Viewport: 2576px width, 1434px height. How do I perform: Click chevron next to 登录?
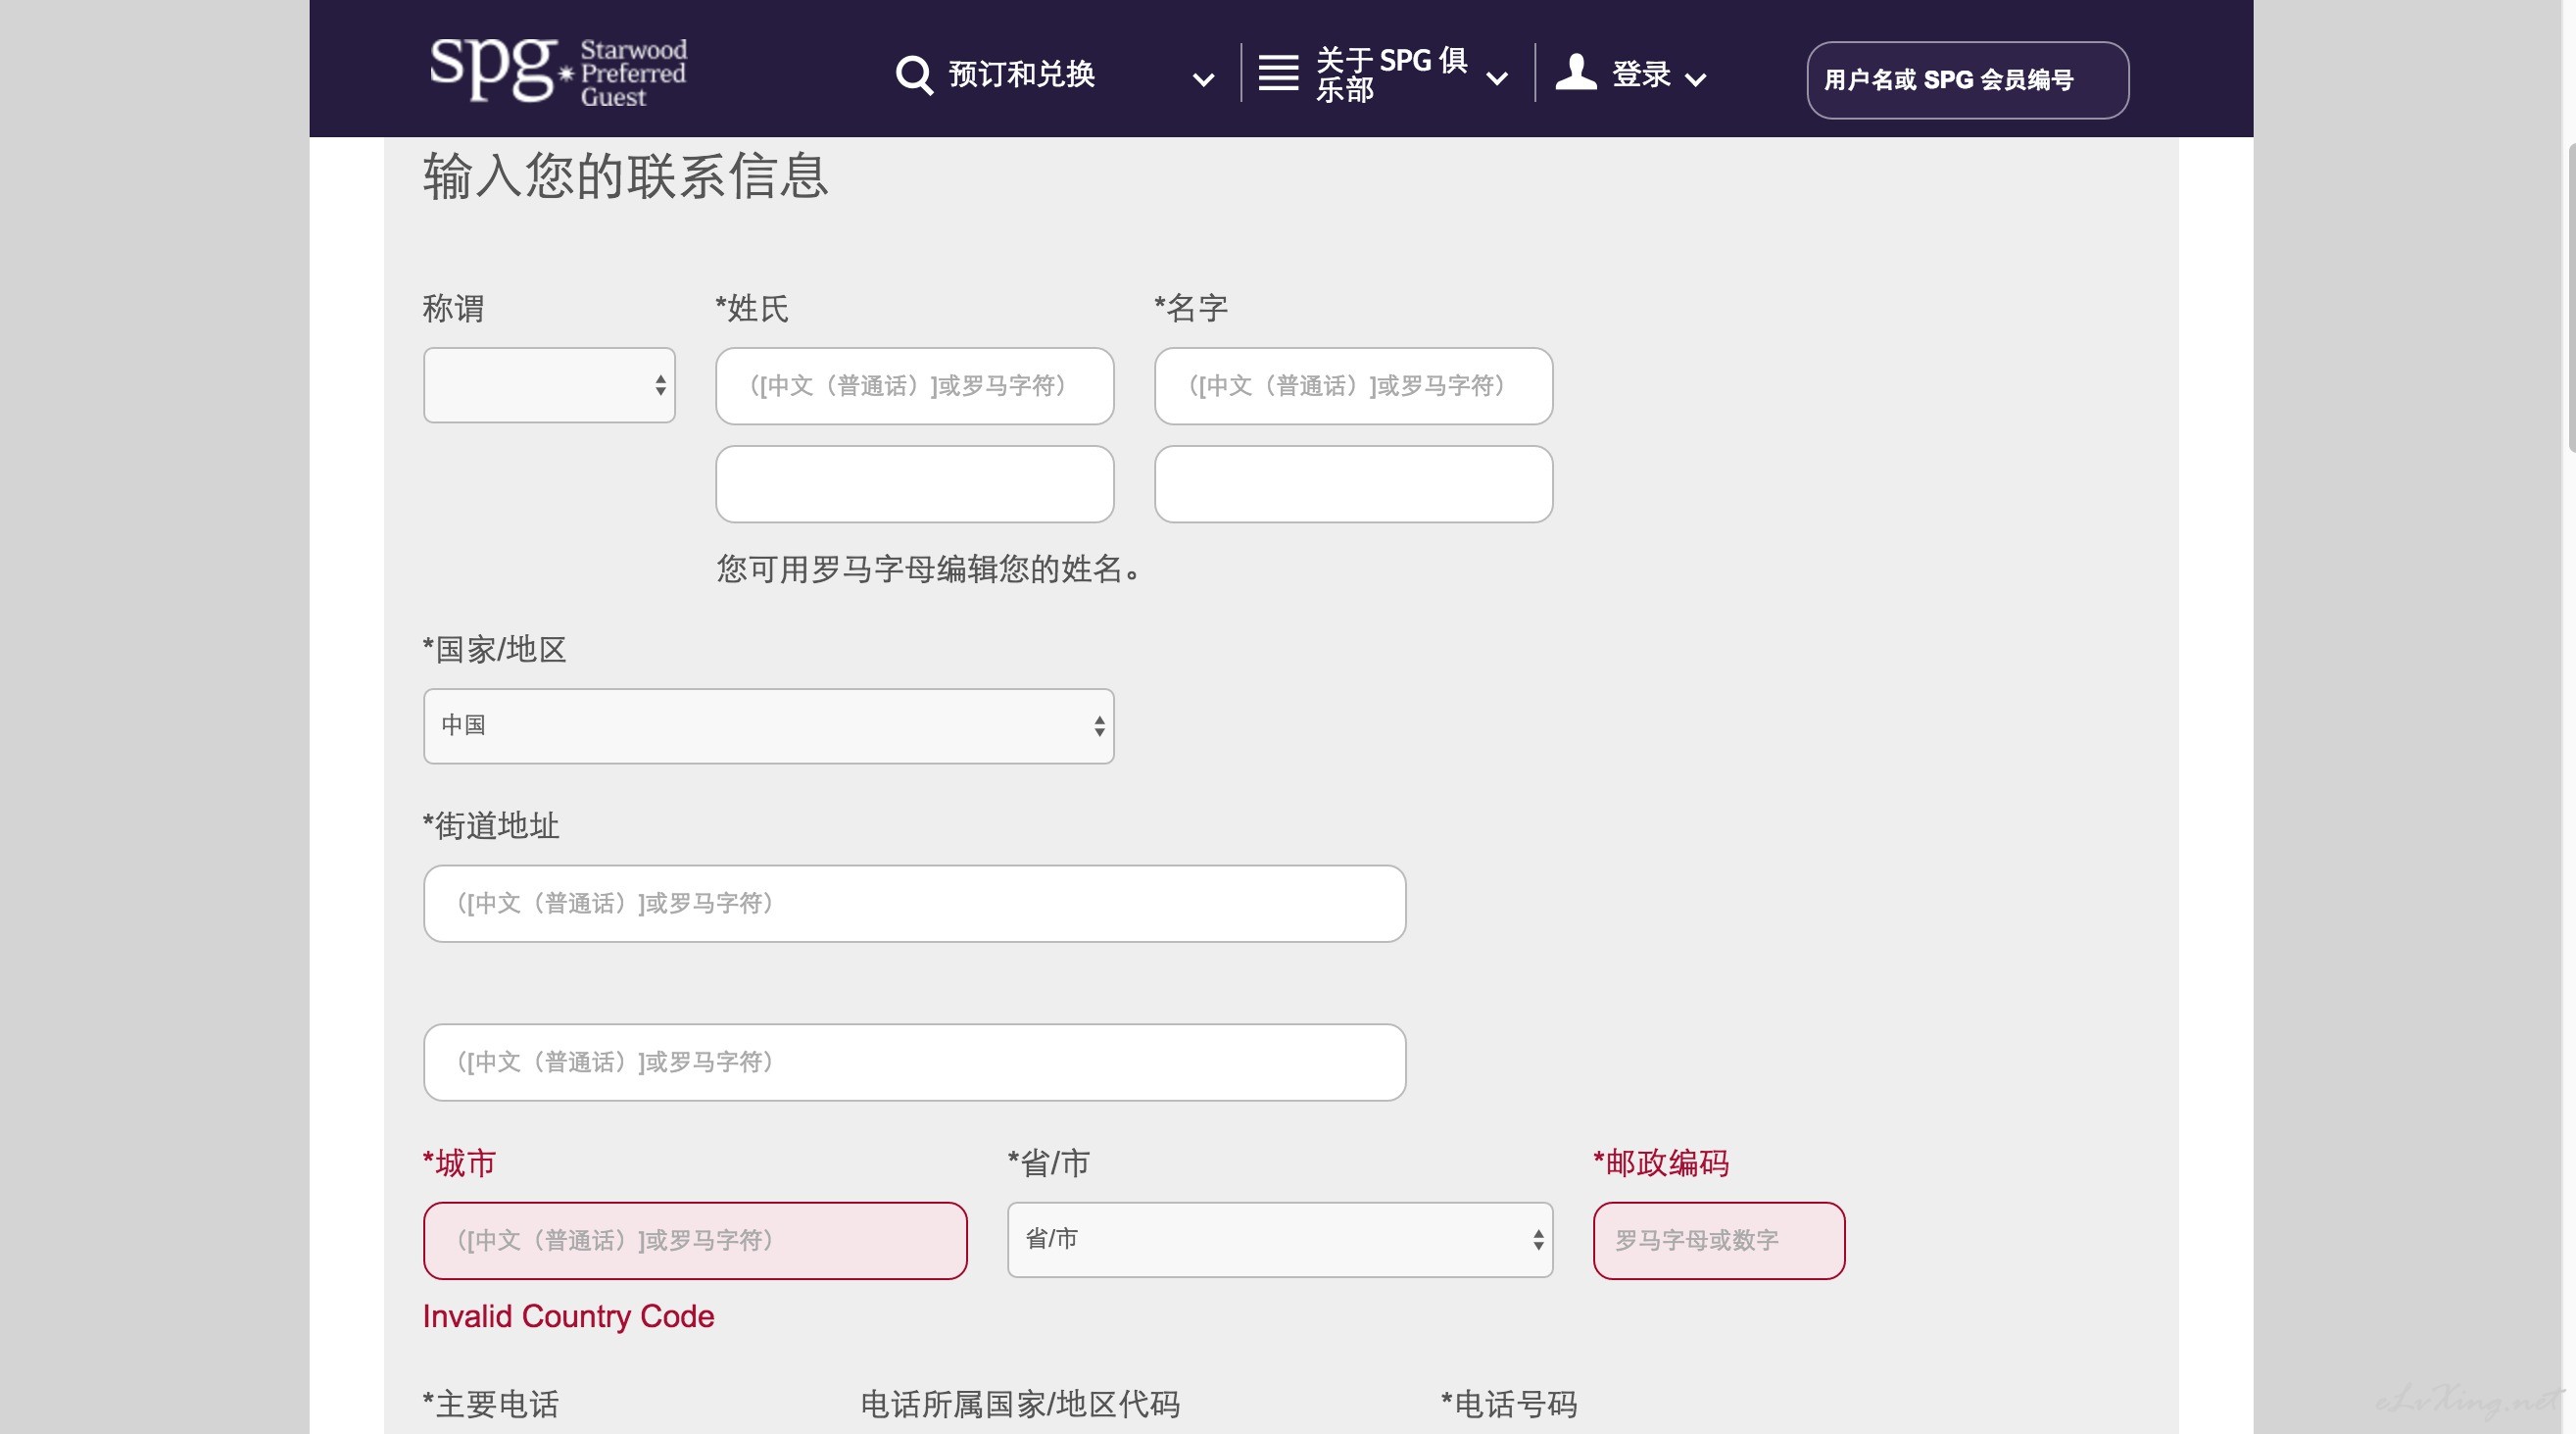pos(1695,79)
